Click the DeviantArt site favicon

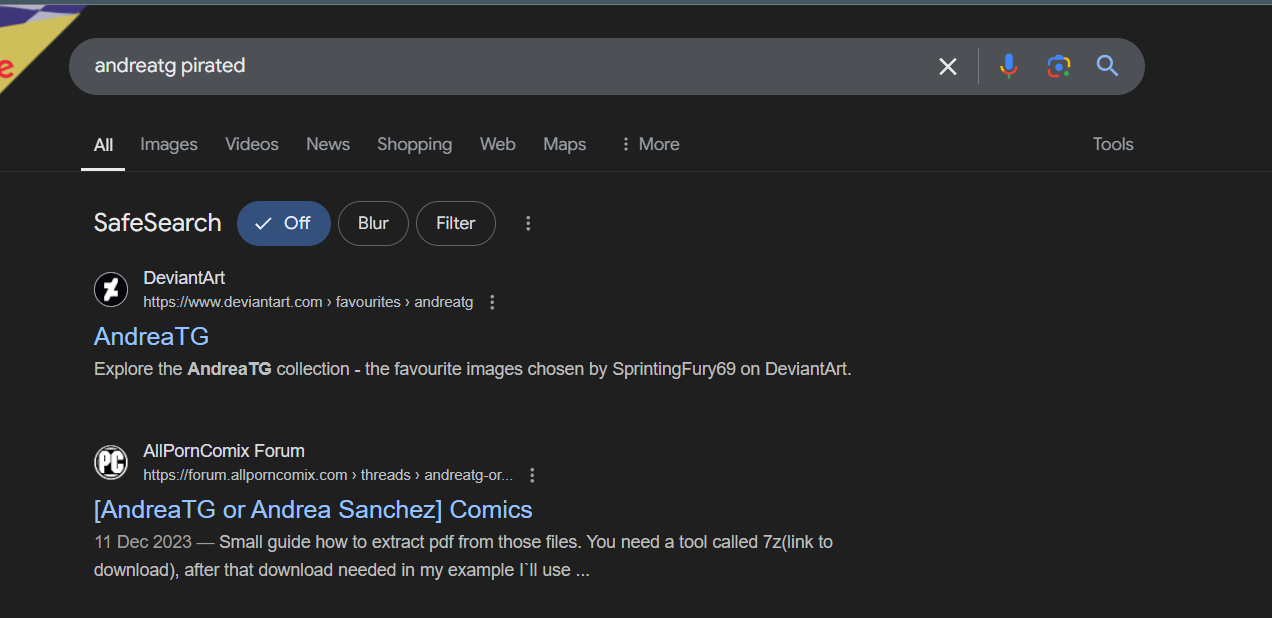click(x=111, y=290)
